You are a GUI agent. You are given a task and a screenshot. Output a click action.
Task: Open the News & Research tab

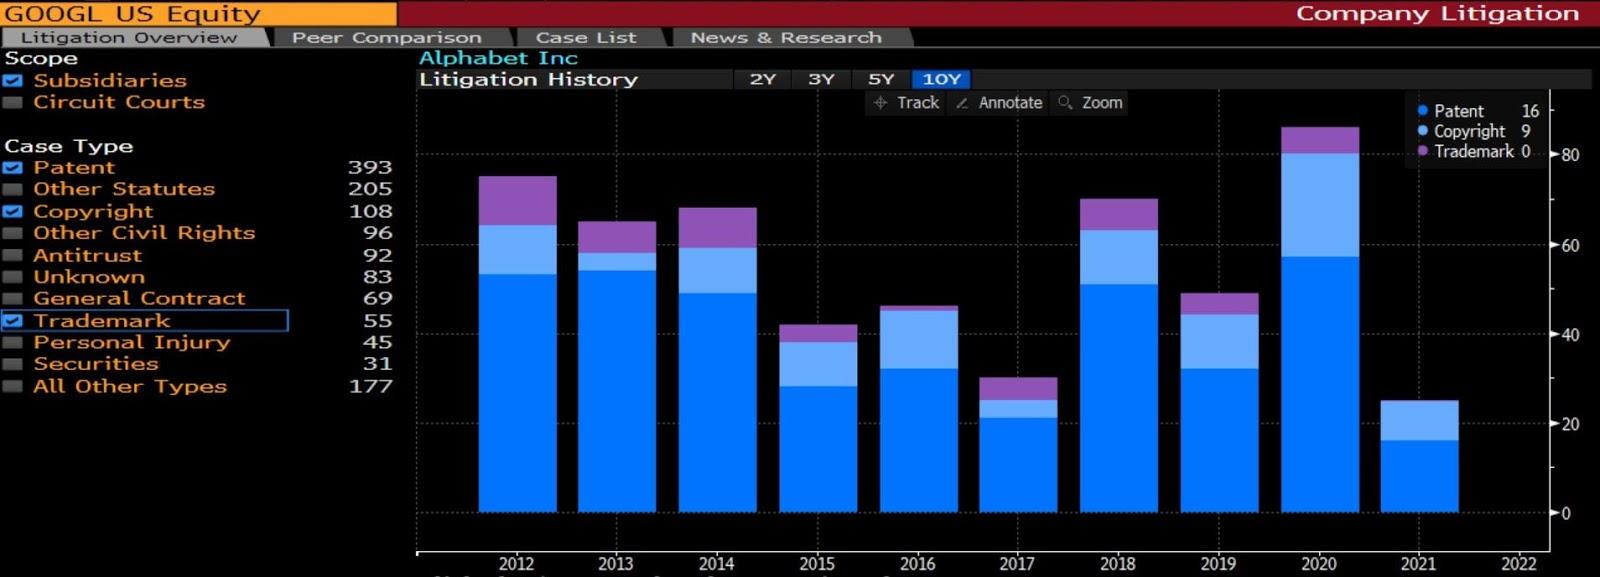pyautogui.click(x=785, y=38)
